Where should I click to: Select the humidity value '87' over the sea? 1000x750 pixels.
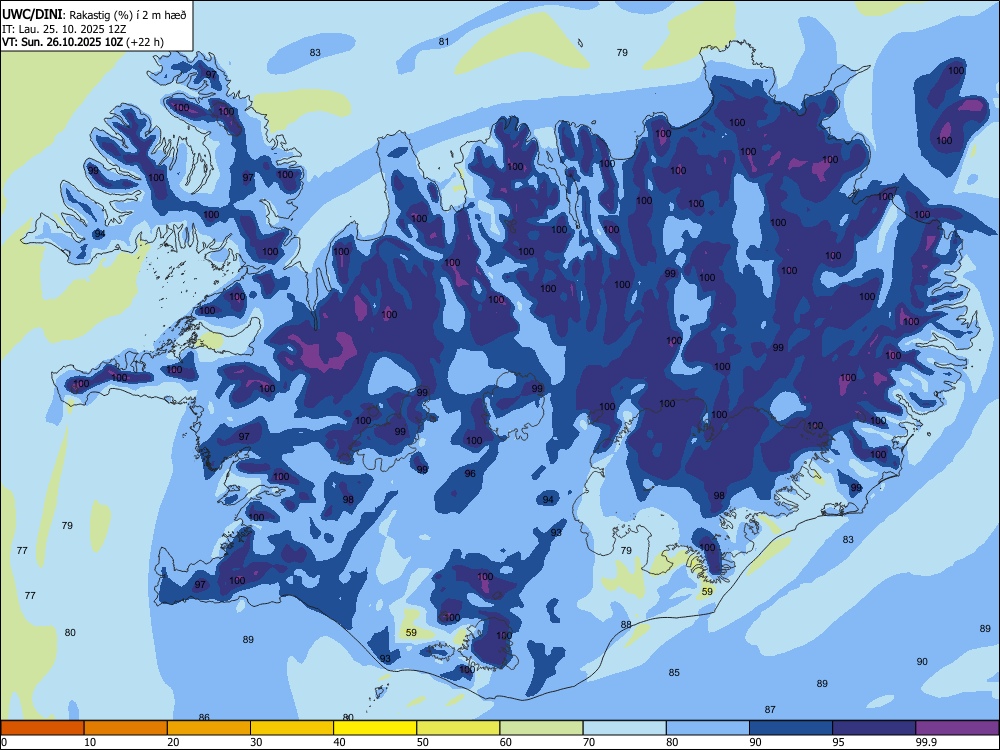point(770,709)
